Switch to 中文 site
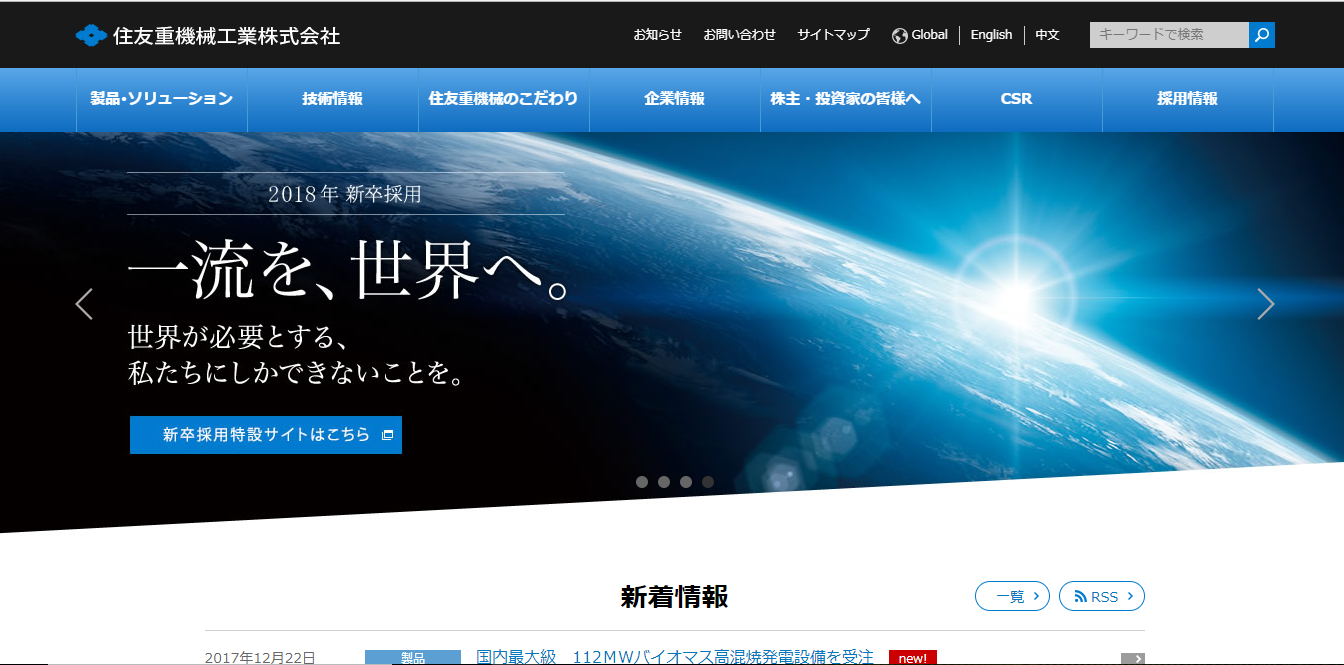 [x=1047, y=35]
